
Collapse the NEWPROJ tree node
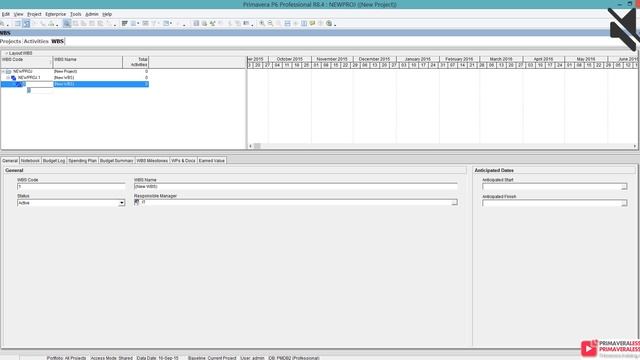click(x=3, y=71)
